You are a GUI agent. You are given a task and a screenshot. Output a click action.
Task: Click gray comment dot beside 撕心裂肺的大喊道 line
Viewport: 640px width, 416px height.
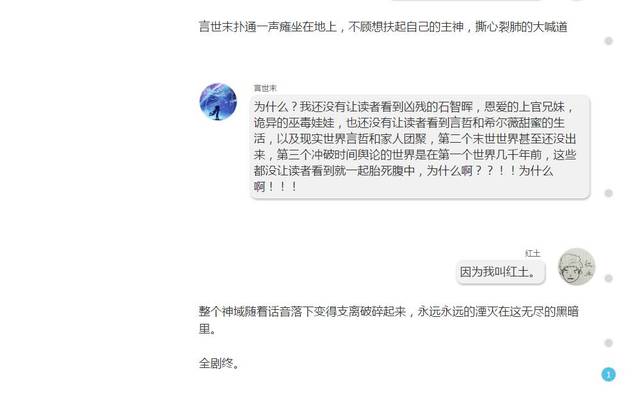tap(608, 41)
